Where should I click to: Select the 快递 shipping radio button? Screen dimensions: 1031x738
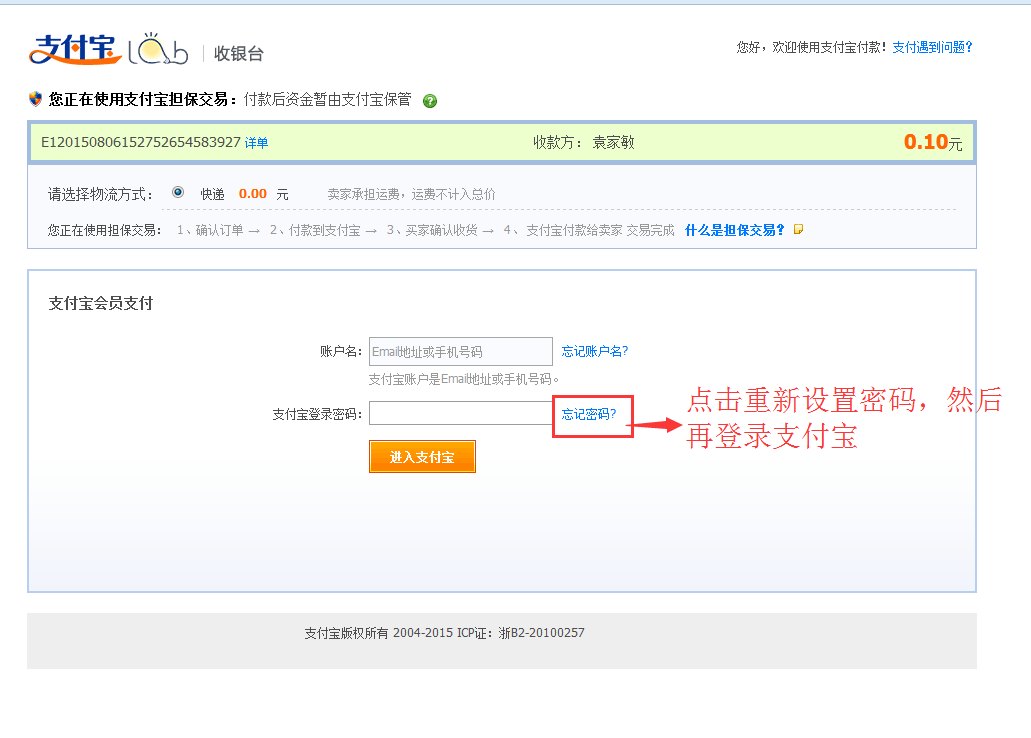[x=178, y=193]
